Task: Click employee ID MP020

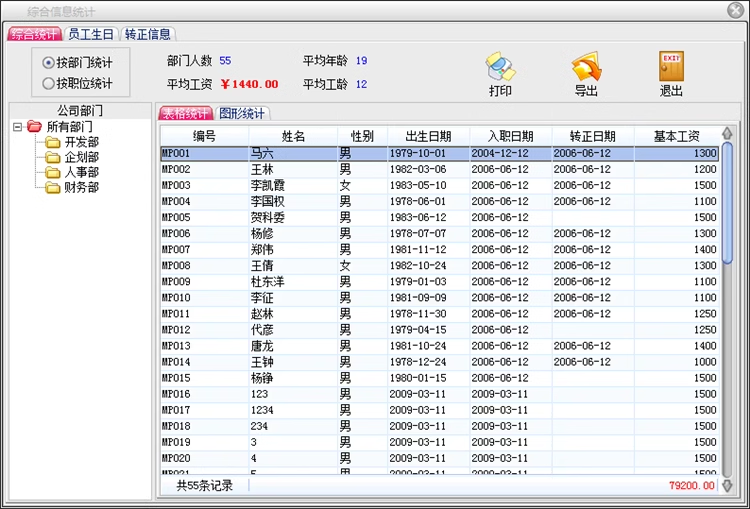Action: [176, 458]
